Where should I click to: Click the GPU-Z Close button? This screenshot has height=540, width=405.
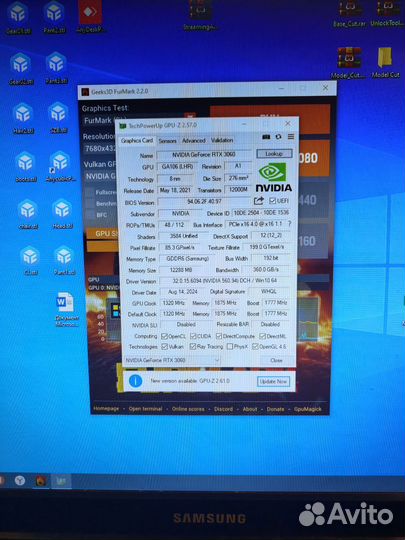(276, 360)
